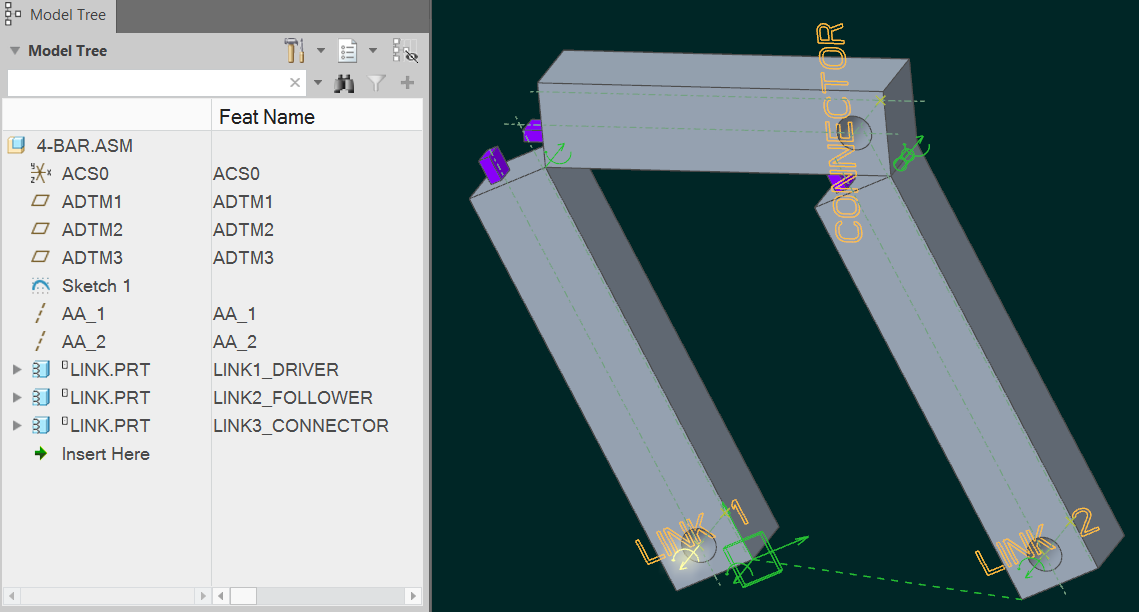Click the 4-BAR.ASM assembly icon
Image resolution: width=1139 pixels, height=612 pixels.
[16, 145]
